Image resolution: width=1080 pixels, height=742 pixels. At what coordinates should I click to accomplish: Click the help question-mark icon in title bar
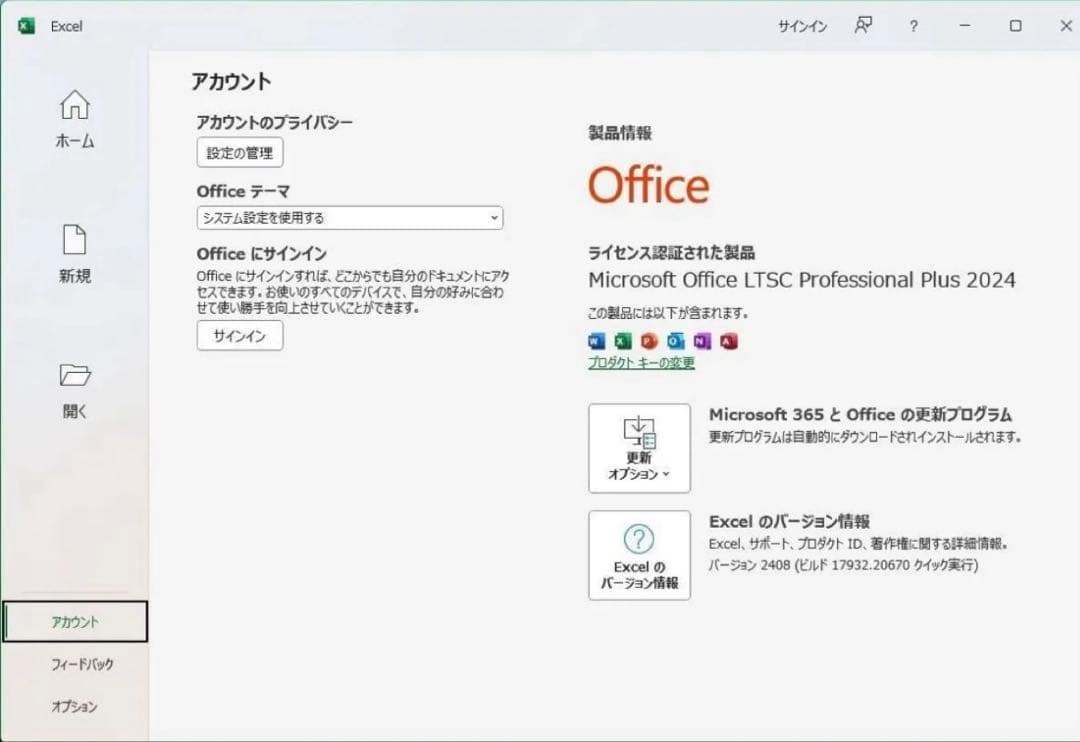tap(913, 26)
